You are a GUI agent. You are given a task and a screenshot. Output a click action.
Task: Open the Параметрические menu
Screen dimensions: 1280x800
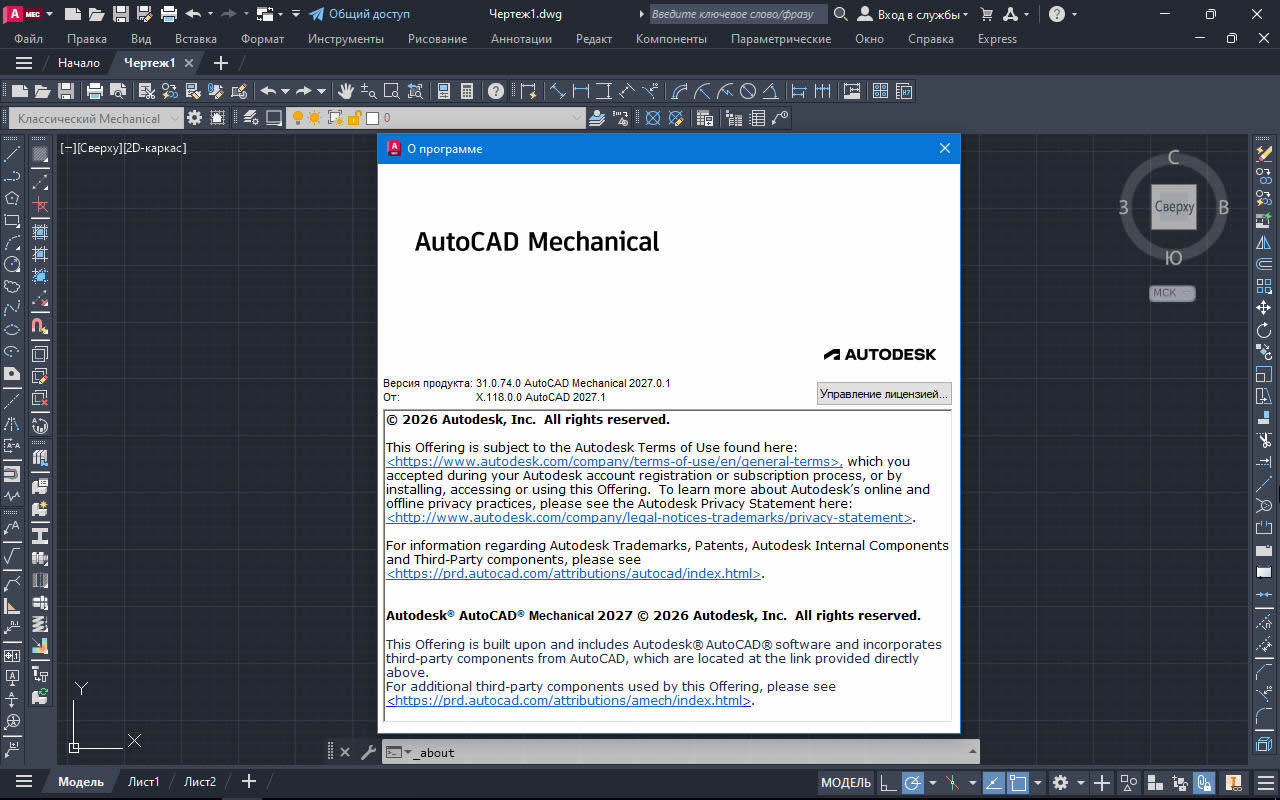780,39
